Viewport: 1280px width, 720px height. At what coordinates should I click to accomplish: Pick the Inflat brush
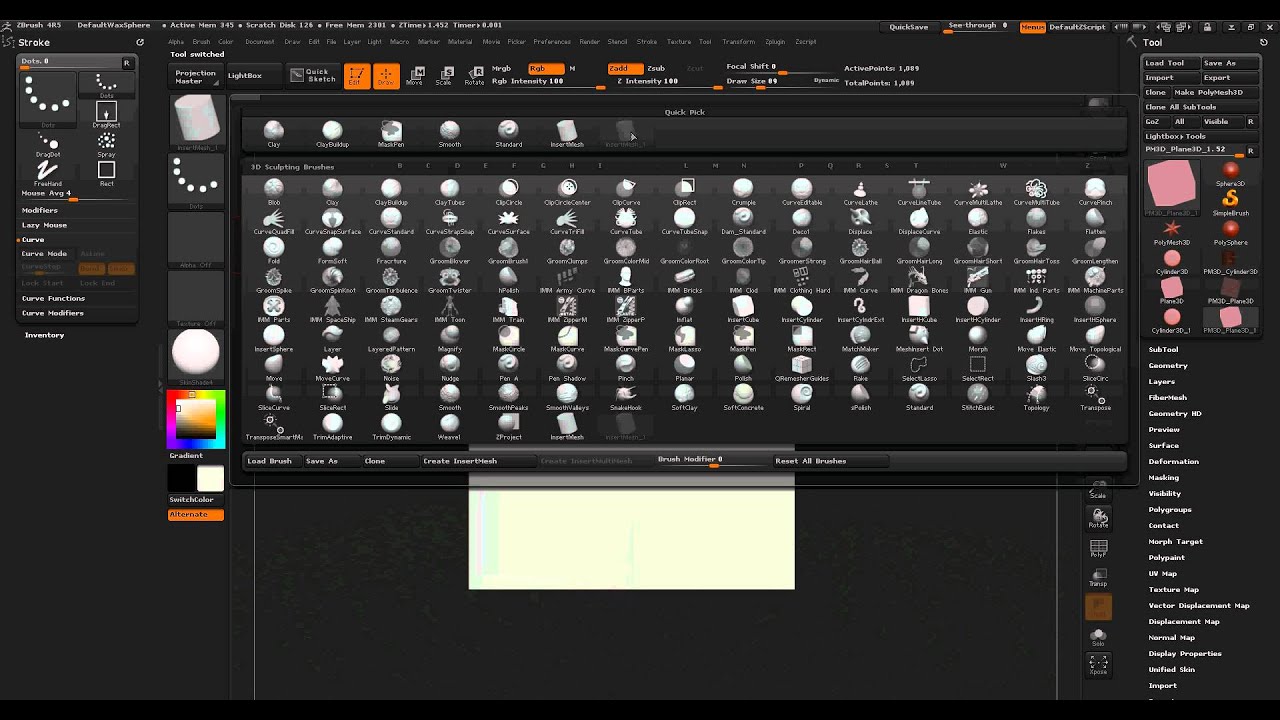point(684,308)
